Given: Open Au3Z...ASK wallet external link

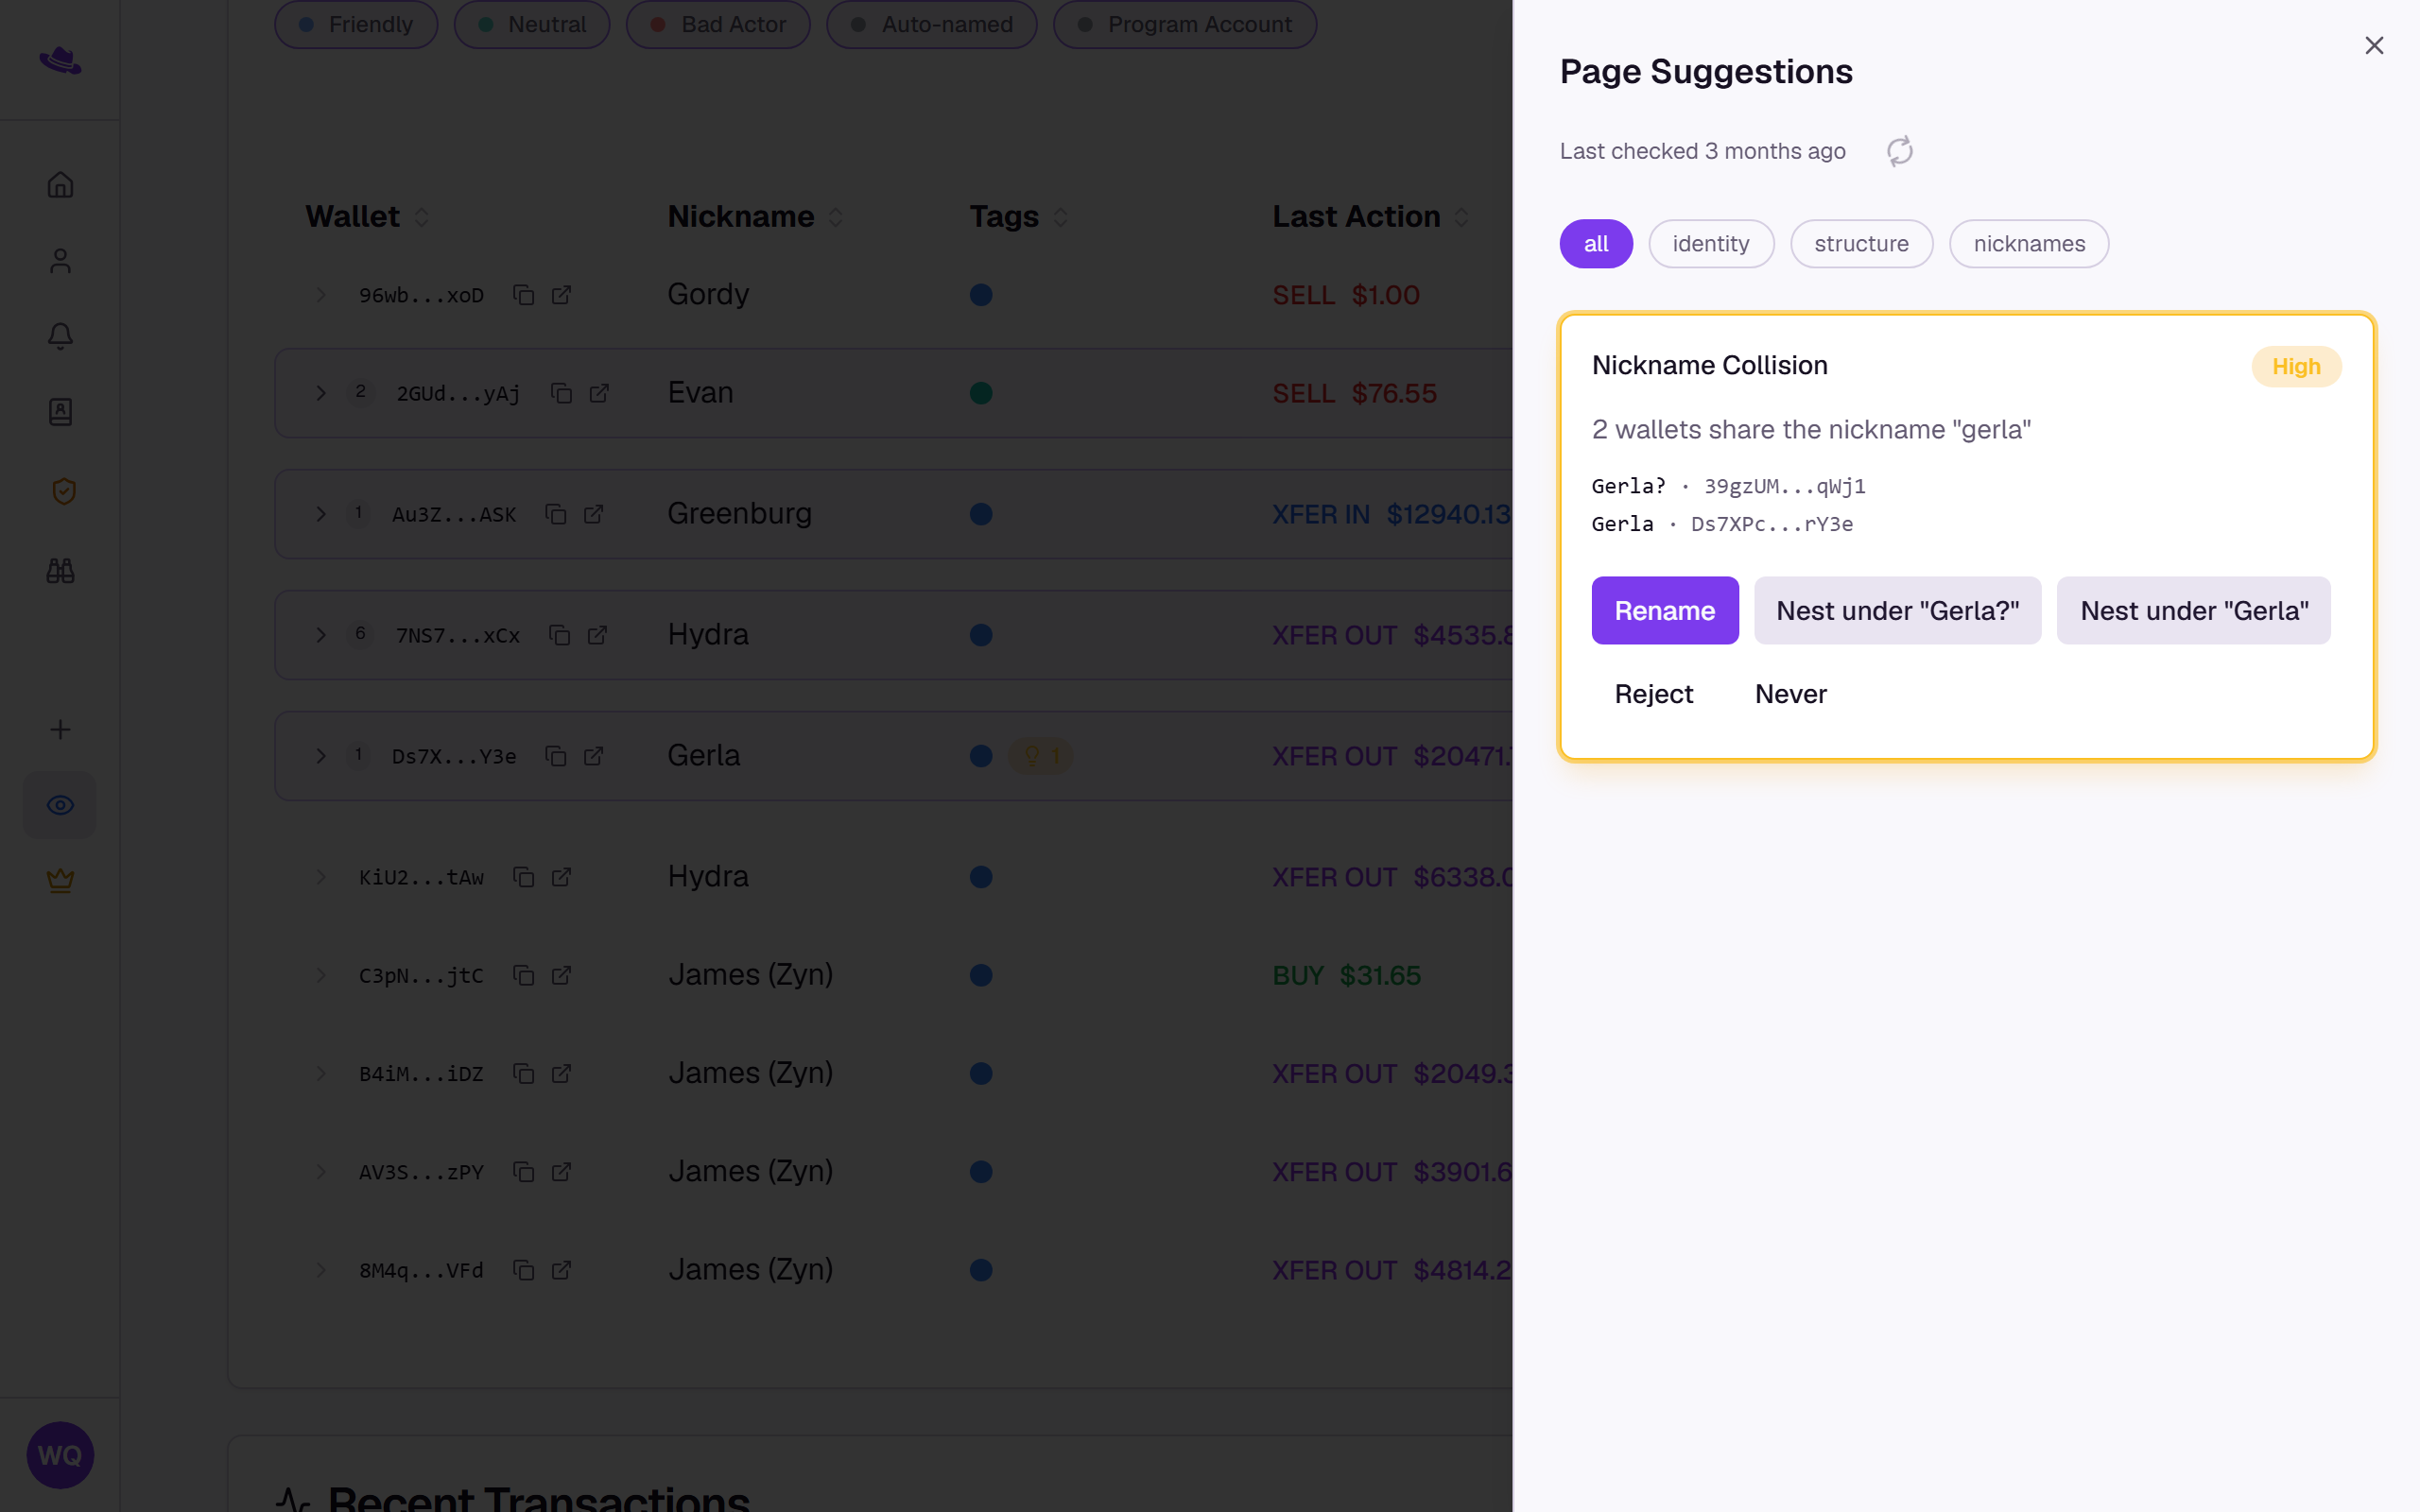Looking at the screenshot, I should coord(594,514).
